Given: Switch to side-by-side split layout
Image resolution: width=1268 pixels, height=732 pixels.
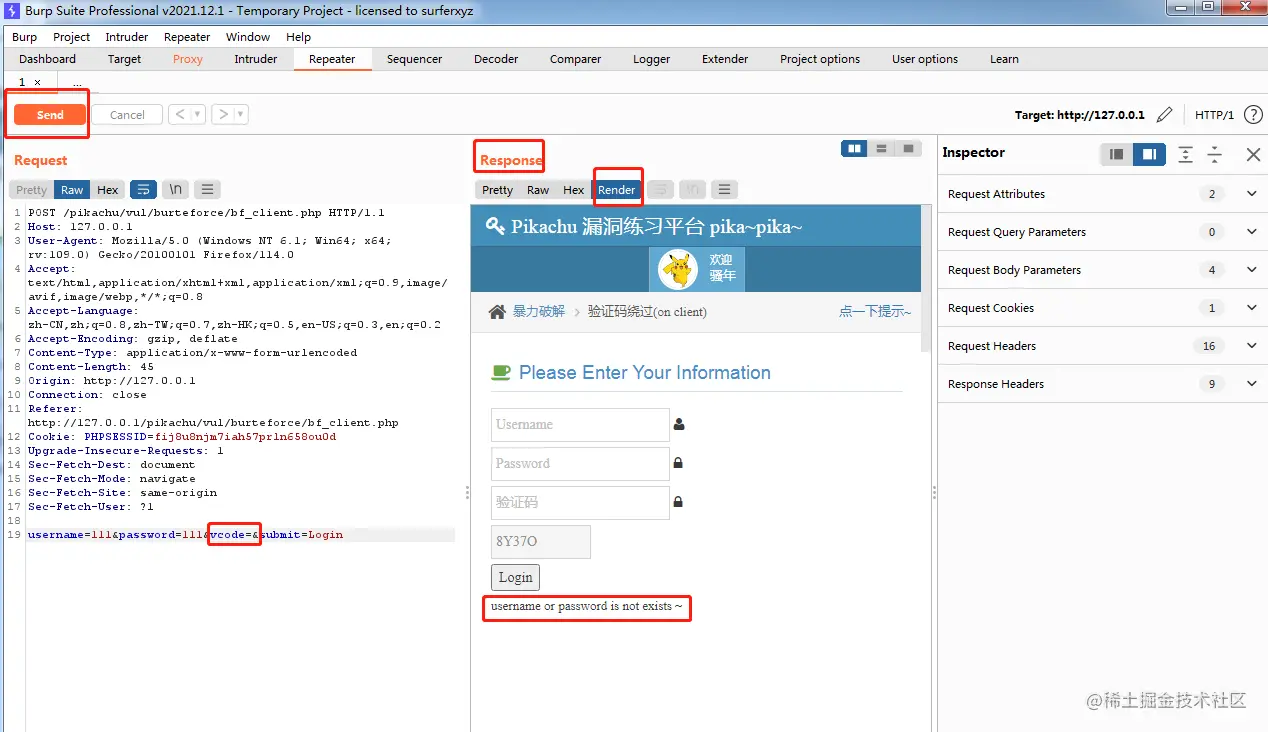Looking at the screenshot, I should point(854,149).
